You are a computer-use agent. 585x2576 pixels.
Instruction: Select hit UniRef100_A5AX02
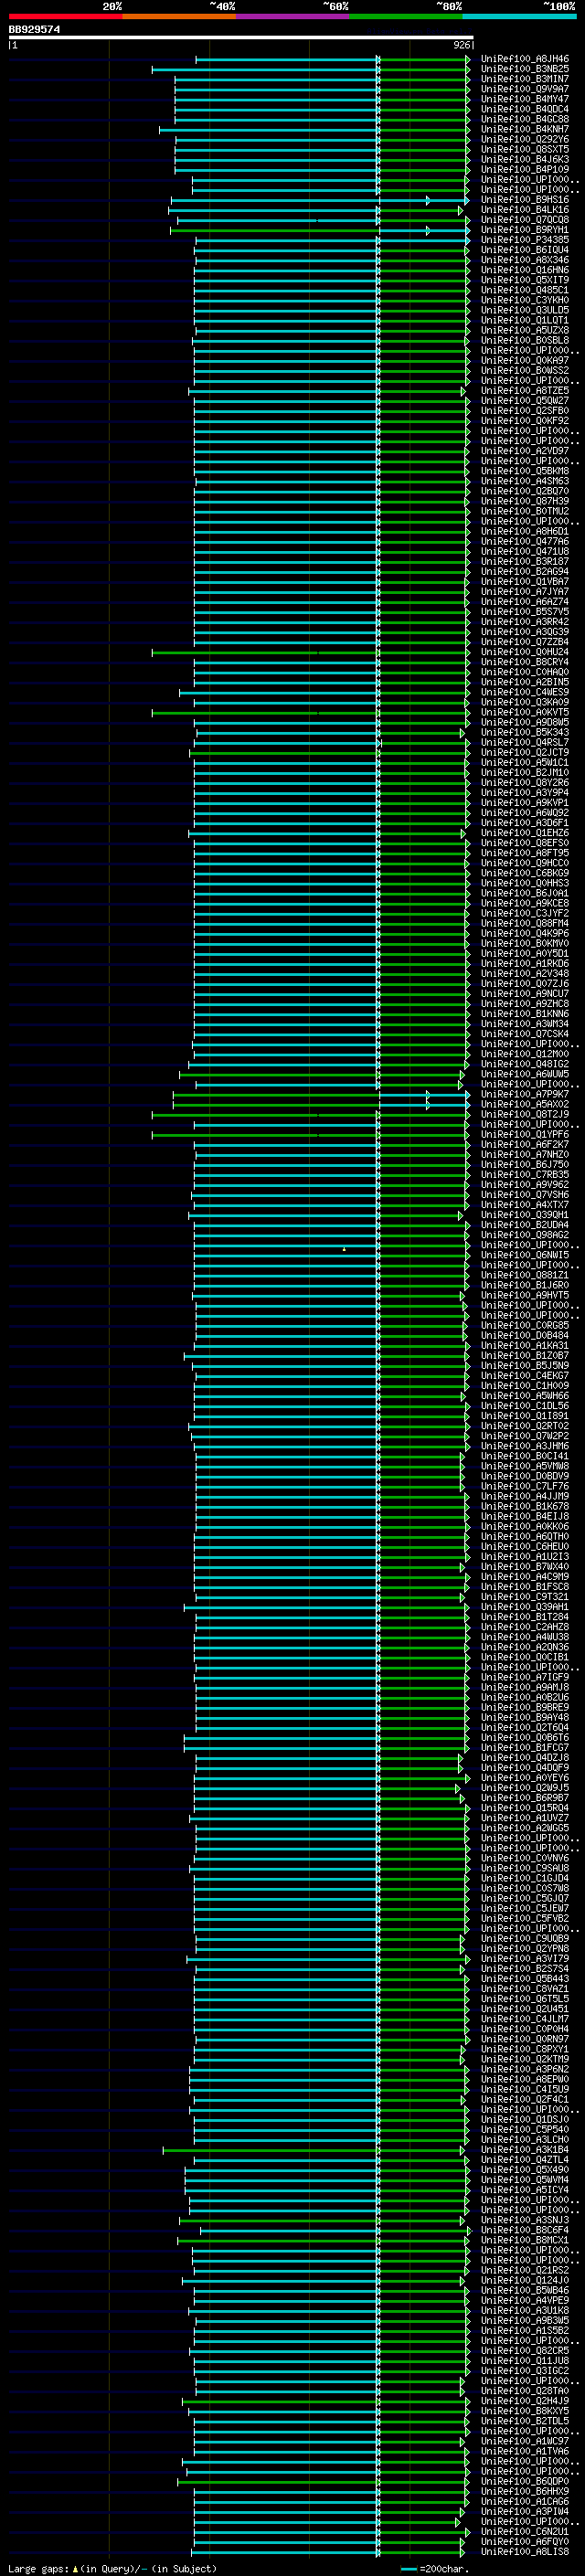(525, 1104)
